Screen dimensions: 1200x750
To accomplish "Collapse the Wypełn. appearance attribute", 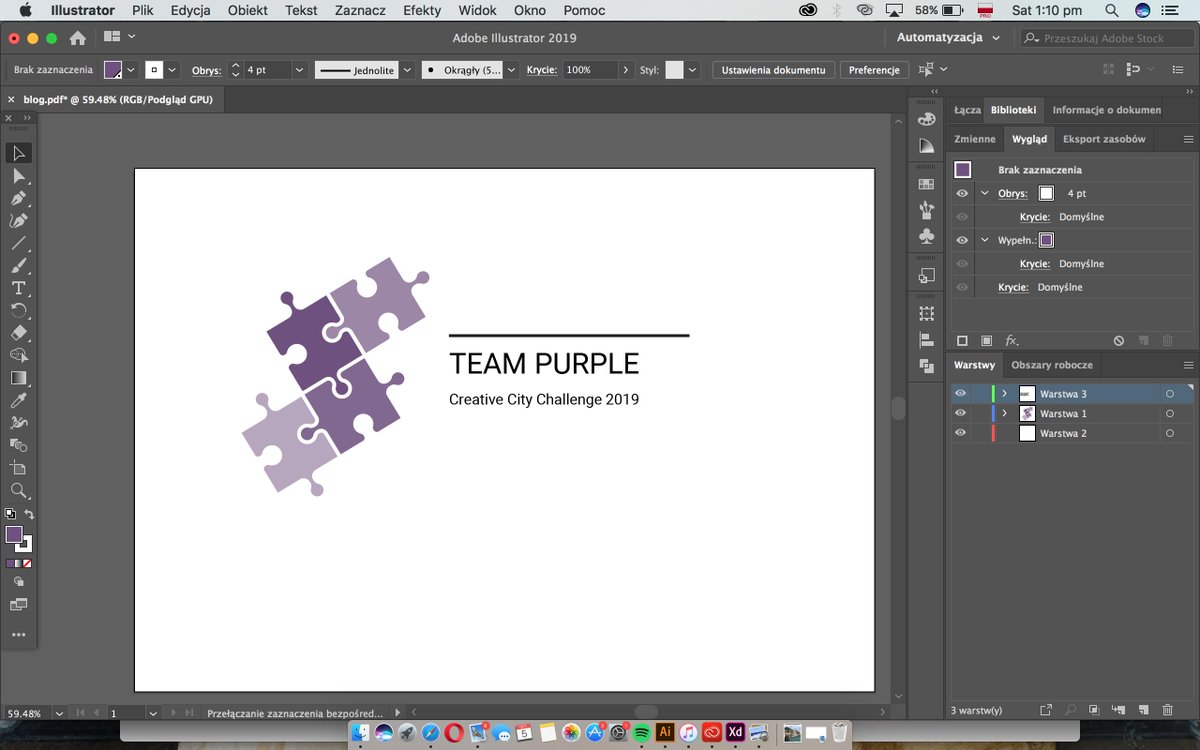I will coord(985,240).
